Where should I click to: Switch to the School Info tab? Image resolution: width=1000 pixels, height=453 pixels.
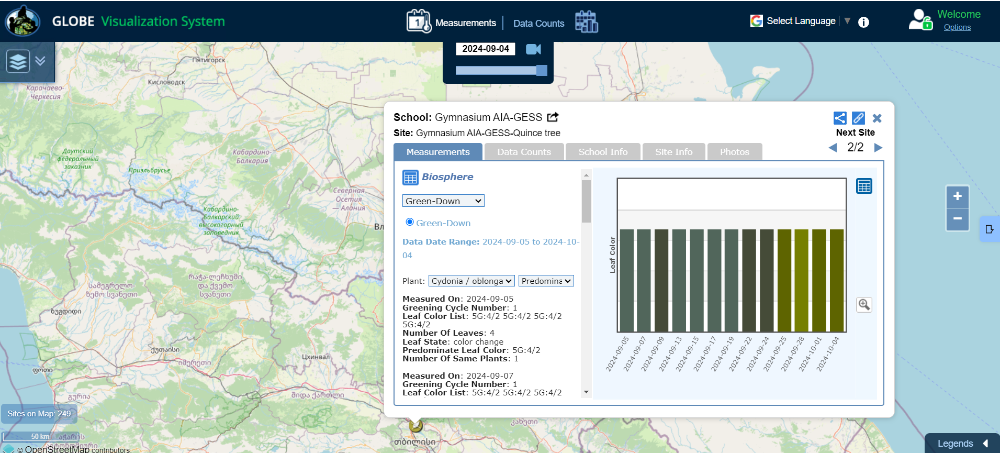click(x=603, y=152)
